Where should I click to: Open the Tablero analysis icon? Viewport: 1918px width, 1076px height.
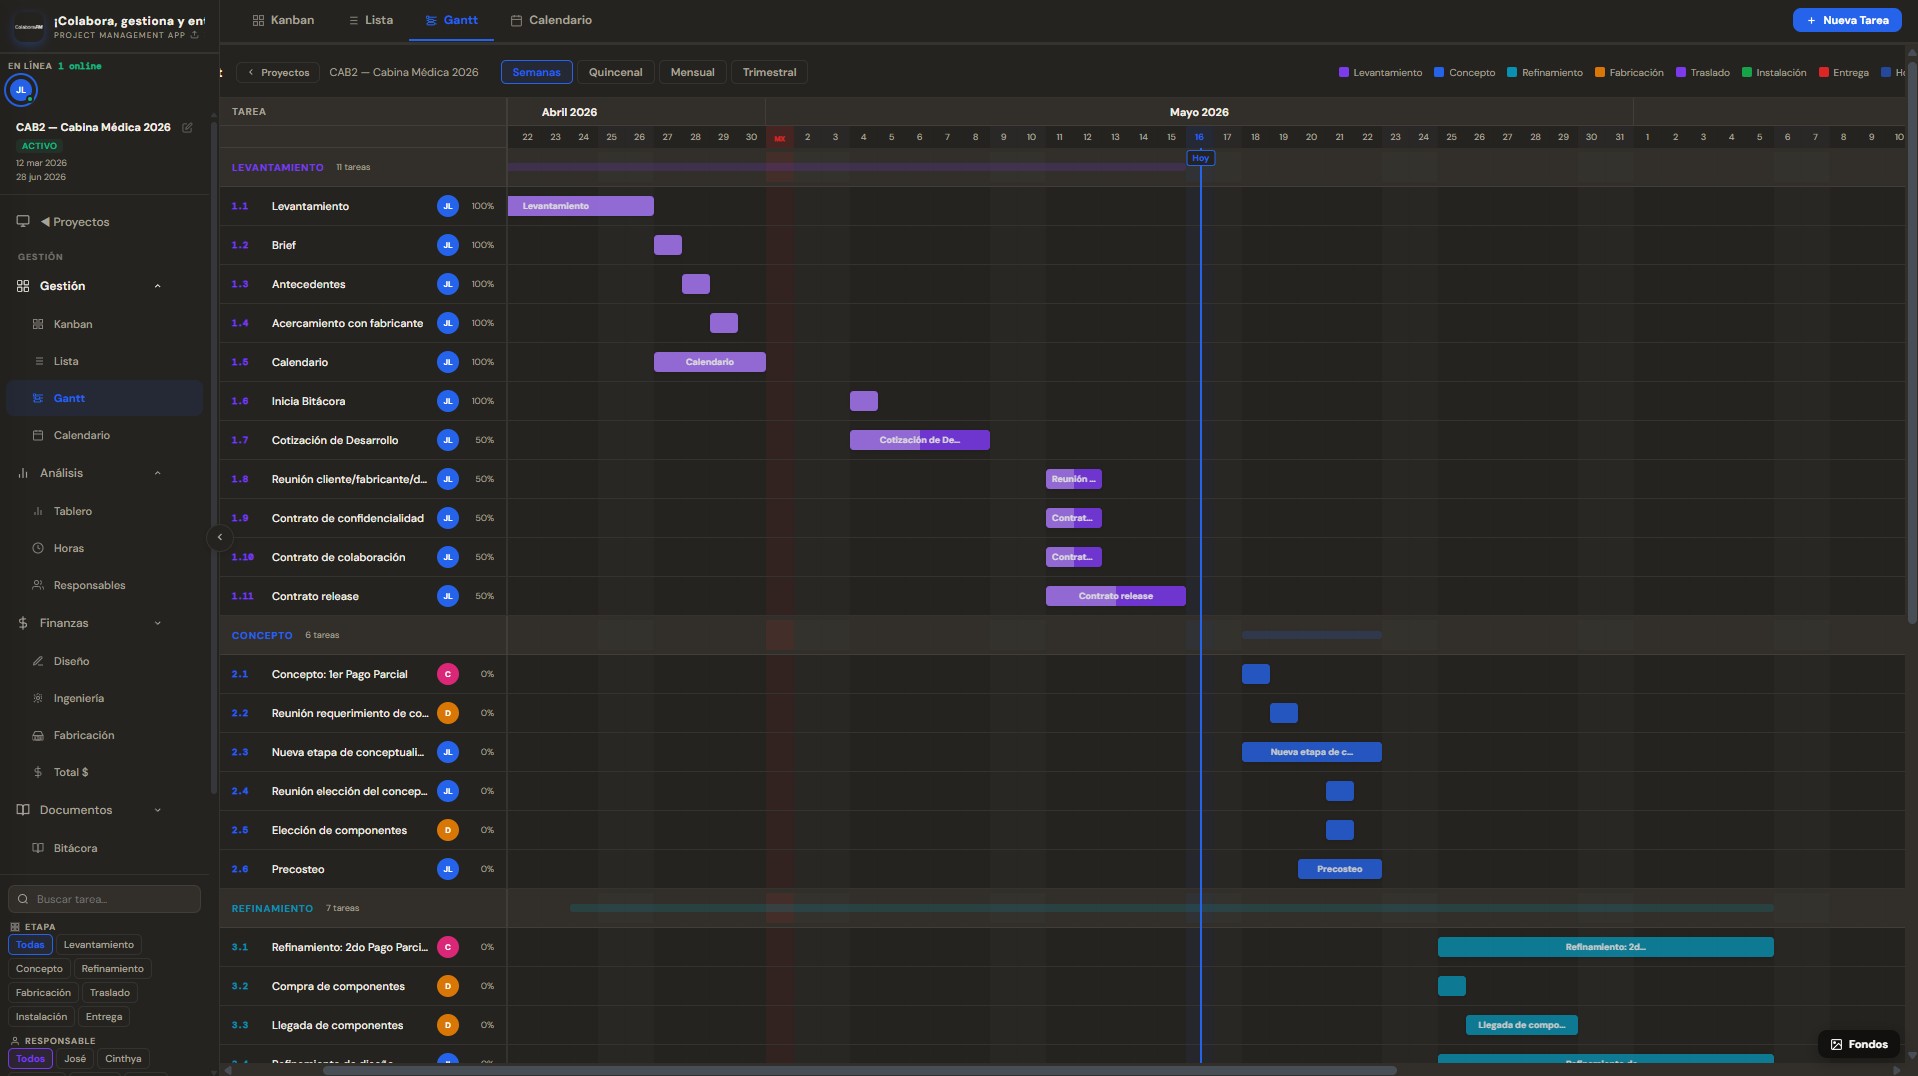[38, 511]
